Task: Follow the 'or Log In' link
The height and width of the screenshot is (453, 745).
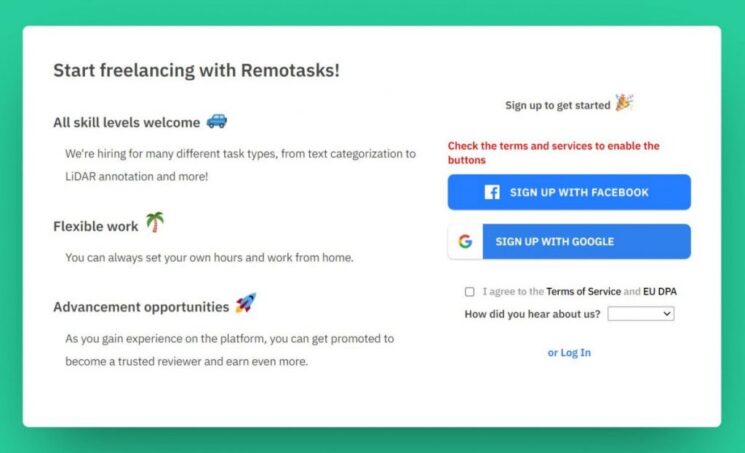Action: click(569, 353)
